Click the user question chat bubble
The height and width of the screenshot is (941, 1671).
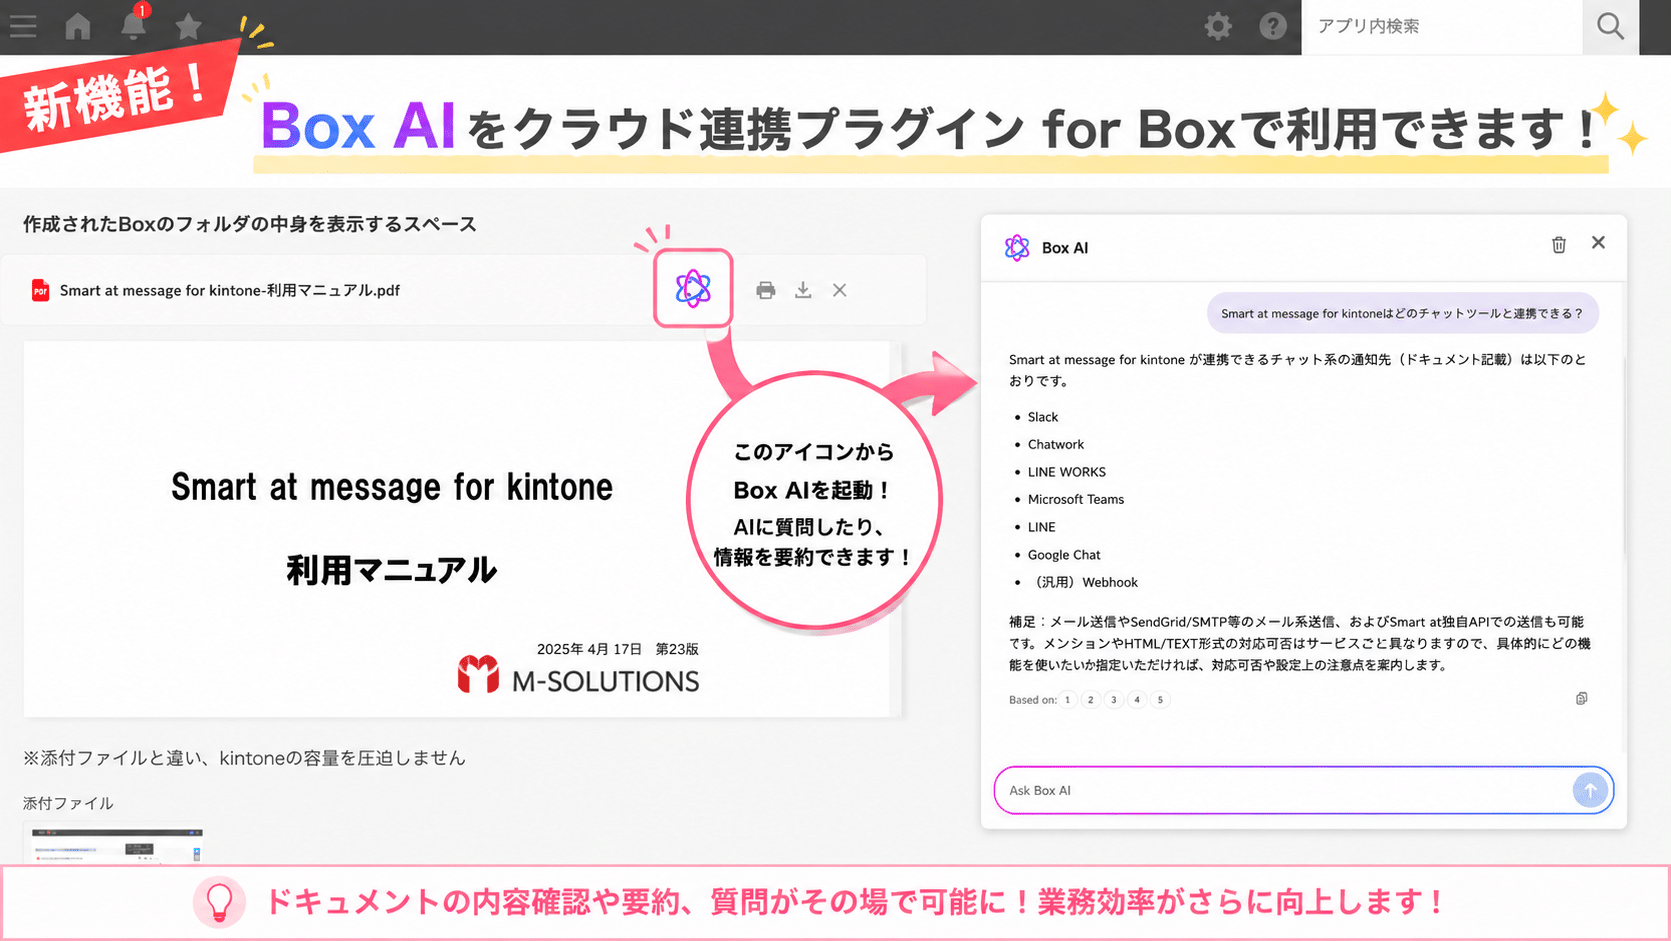(x=1403, y=313)
